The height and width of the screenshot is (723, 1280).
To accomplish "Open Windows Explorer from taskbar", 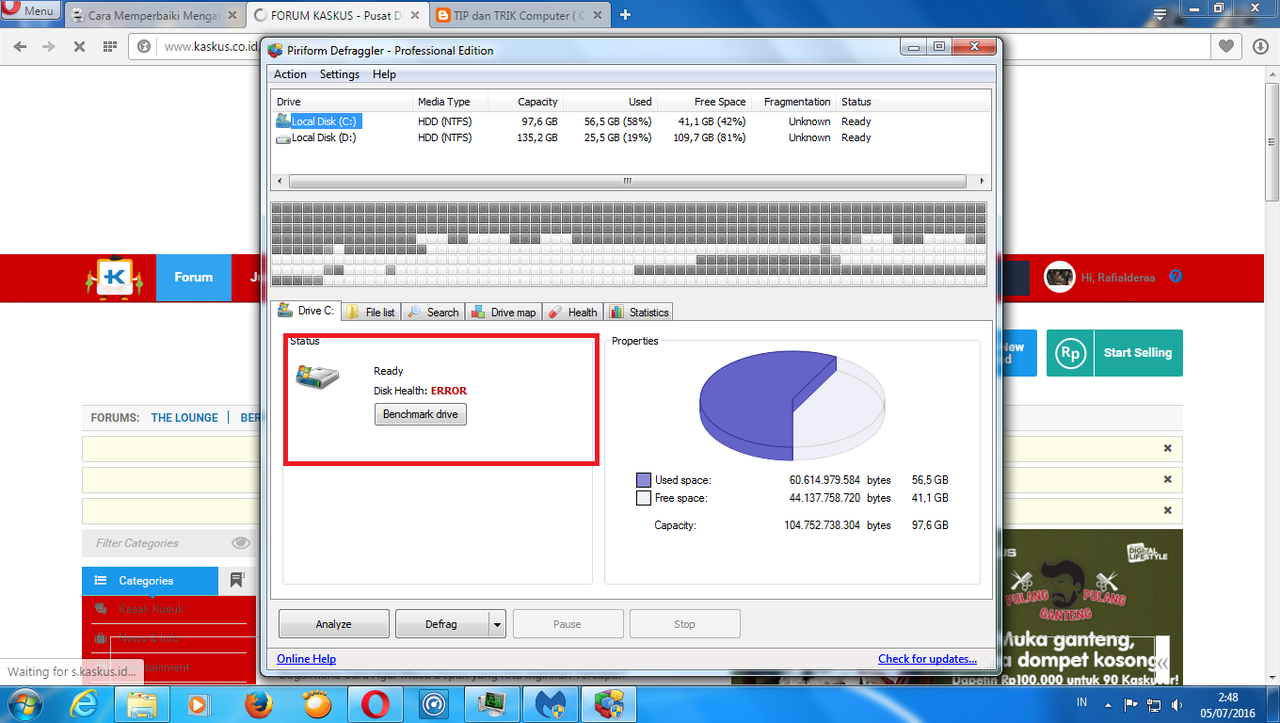I will click(x=141, y=704).
